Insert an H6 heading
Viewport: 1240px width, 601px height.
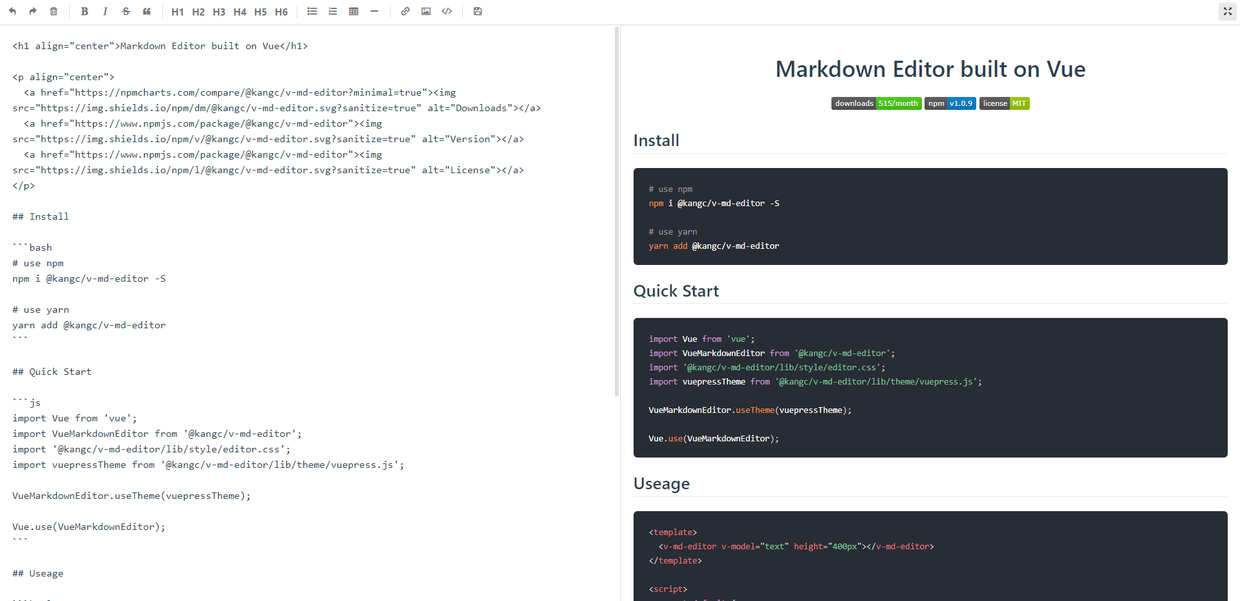click(x=281, y=12)
